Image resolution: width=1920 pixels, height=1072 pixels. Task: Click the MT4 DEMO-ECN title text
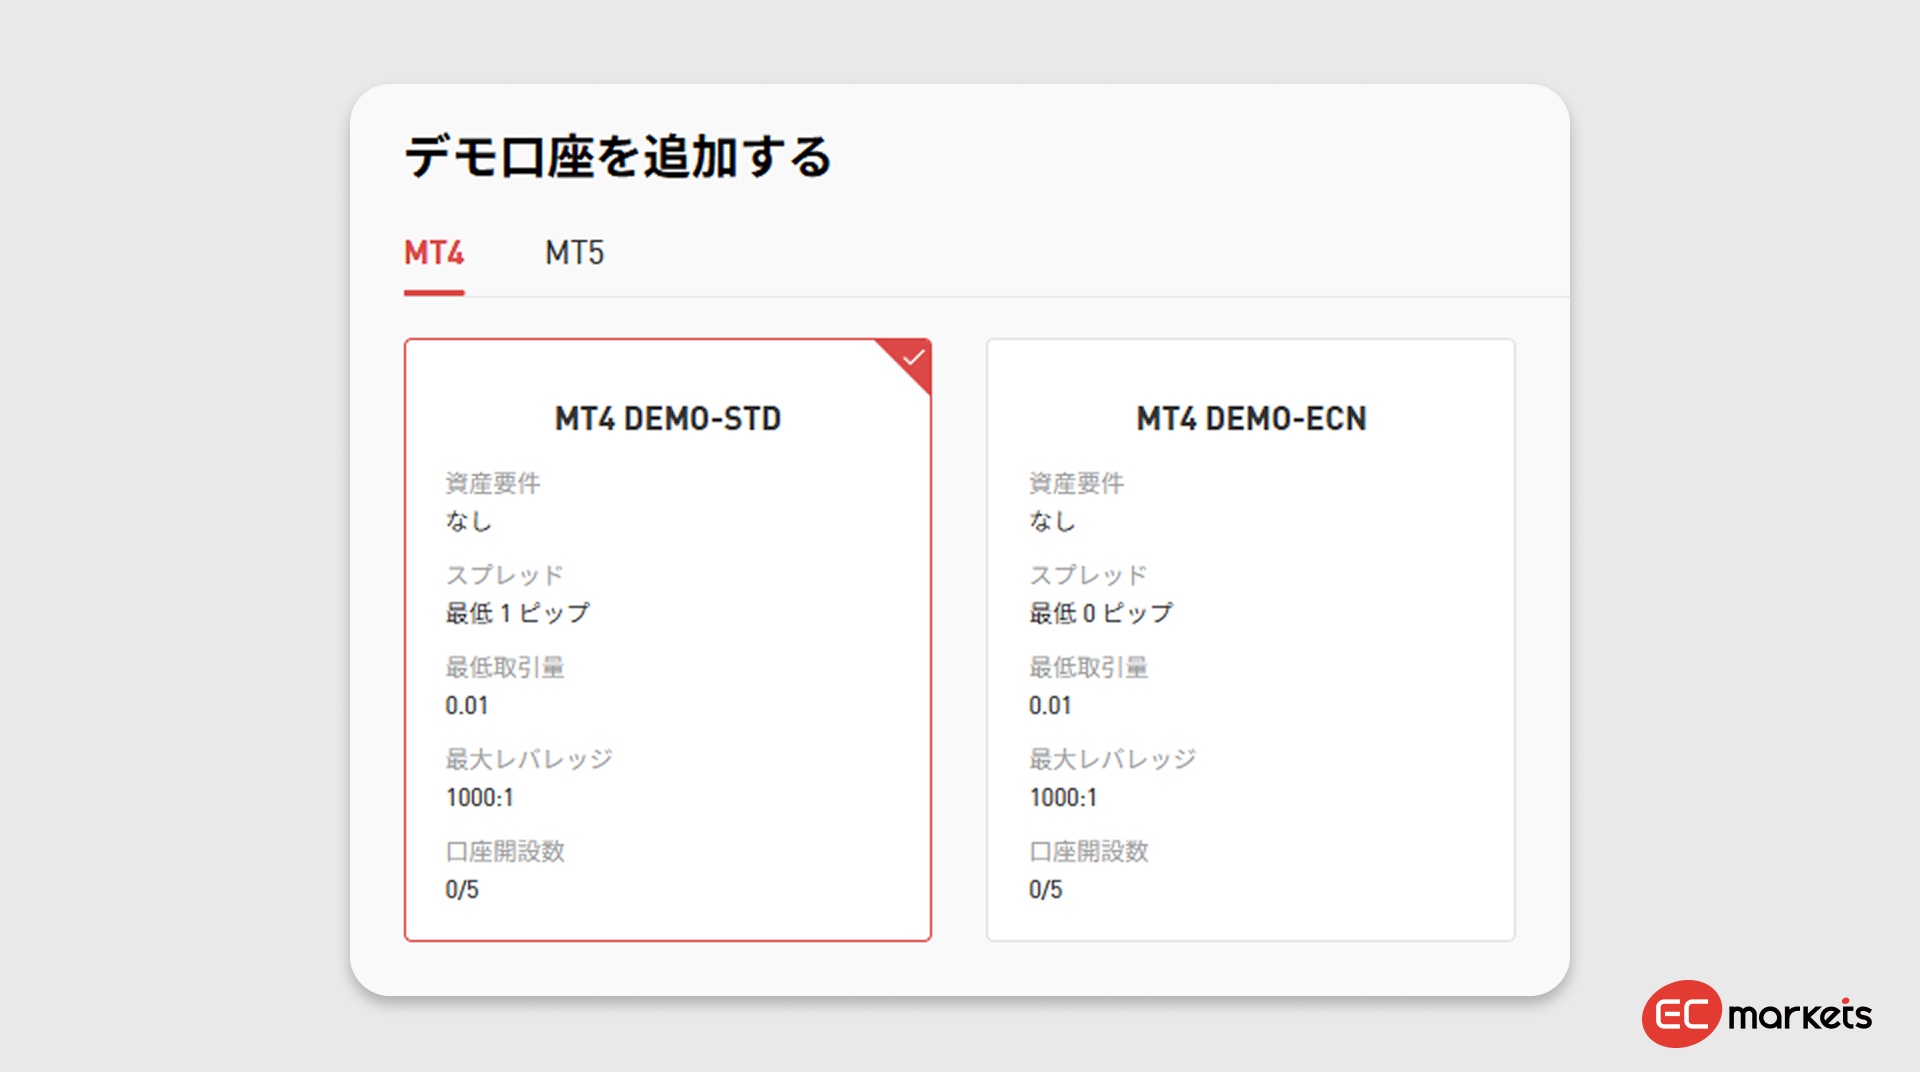point(1251,418)
